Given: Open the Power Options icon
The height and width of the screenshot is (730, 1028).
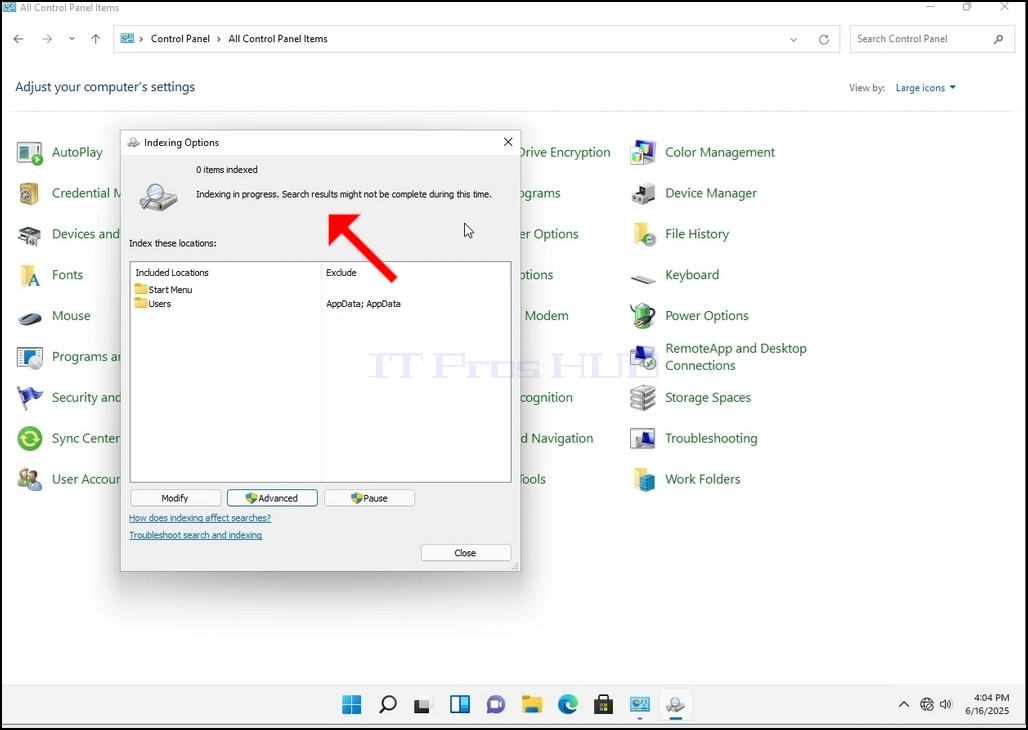Looking at the screenshot, I should coord(643,316).
